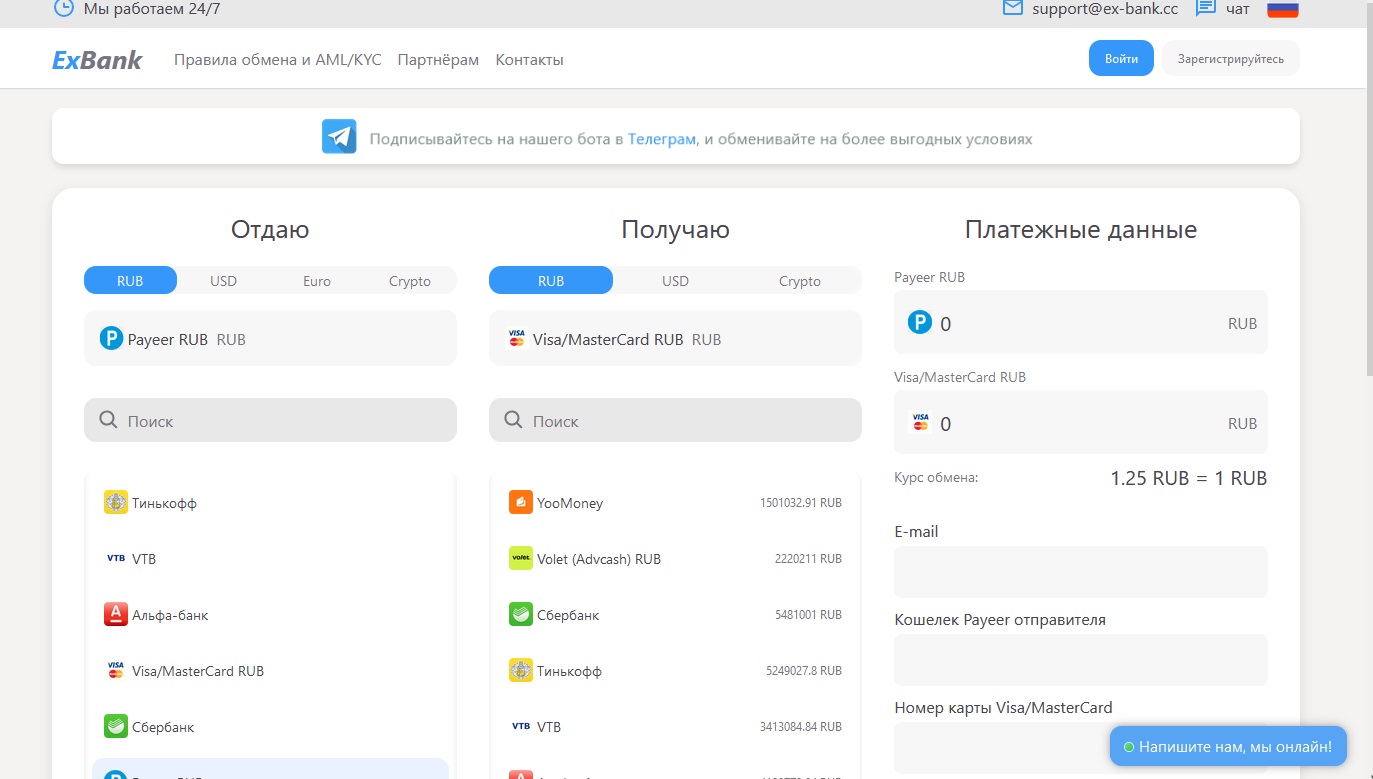Click Тинькофф icon in Отдаю list
This screenshot has height=779, width=1373.
116,502
